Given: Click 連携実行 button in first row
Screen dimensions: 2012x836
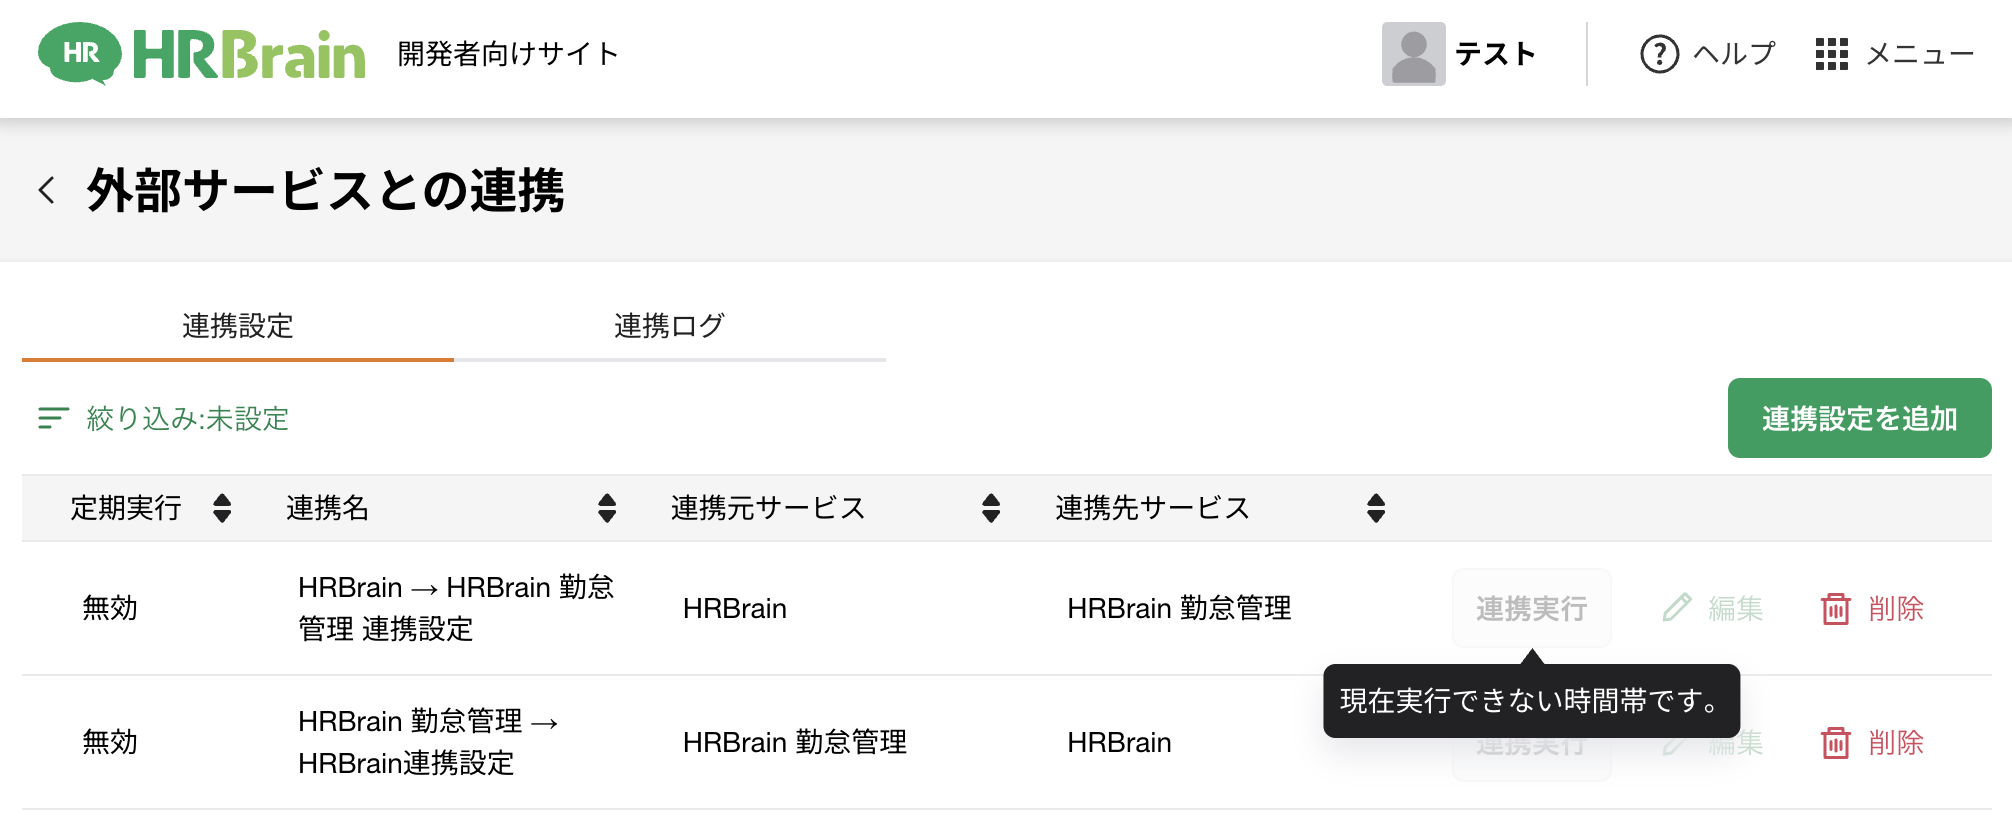Looking at the screenshot, I should (x=1531, y=608).
